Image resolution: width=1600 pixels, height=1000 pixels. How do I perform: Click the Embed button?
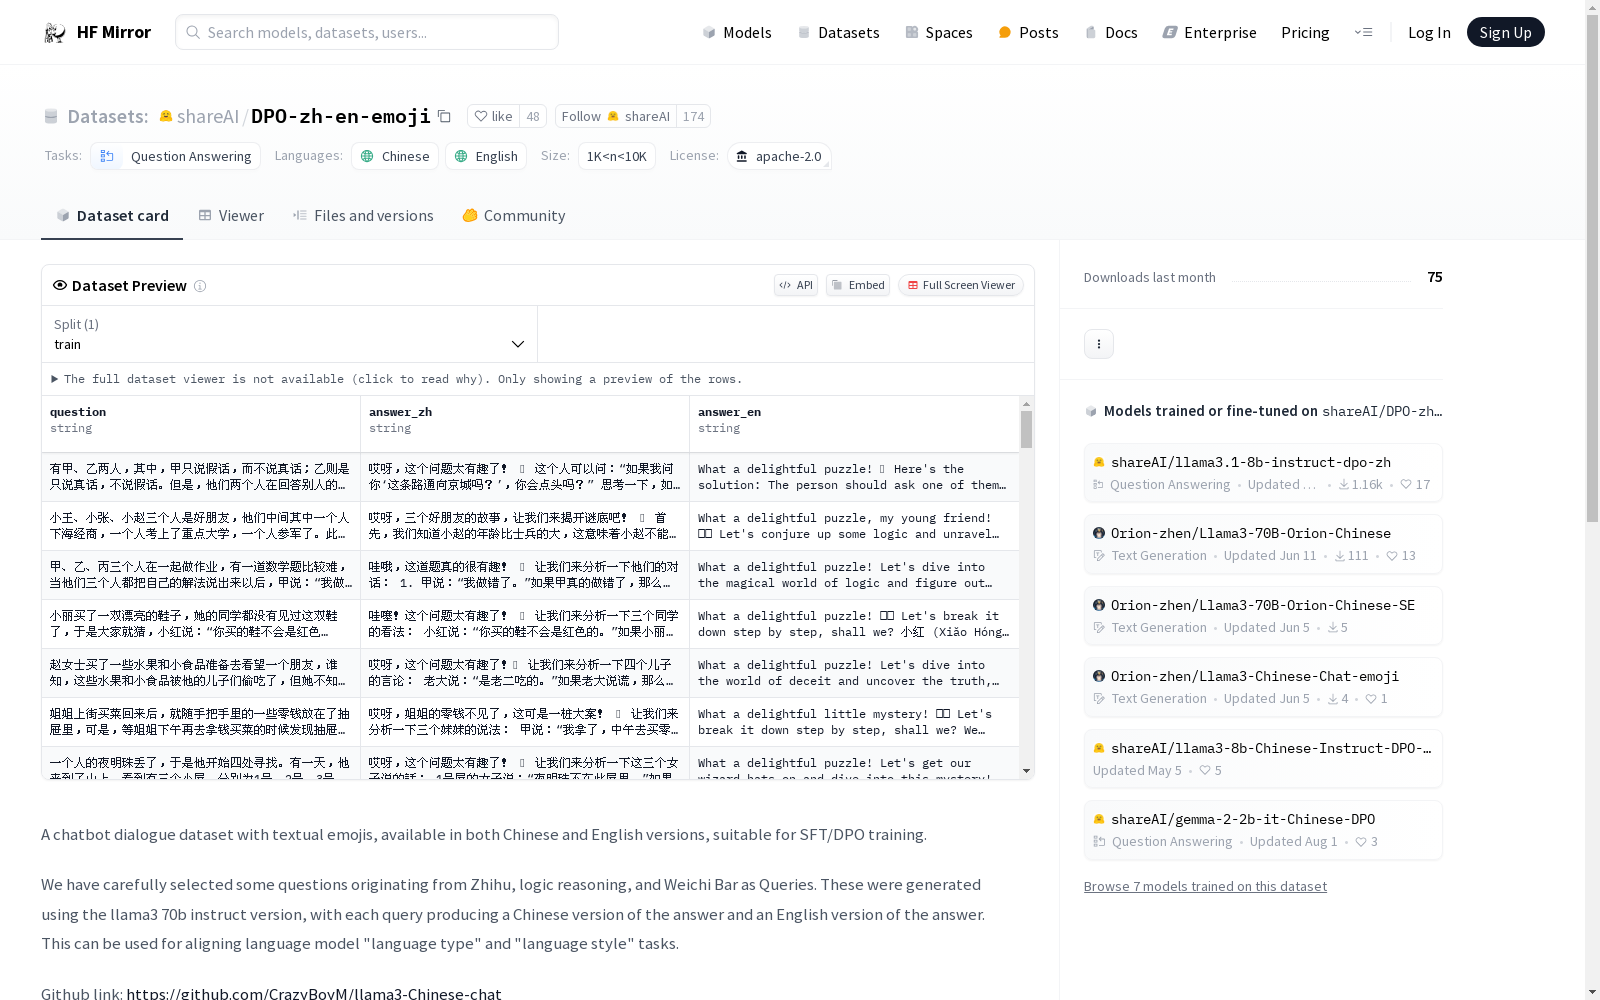pos(858,285)
